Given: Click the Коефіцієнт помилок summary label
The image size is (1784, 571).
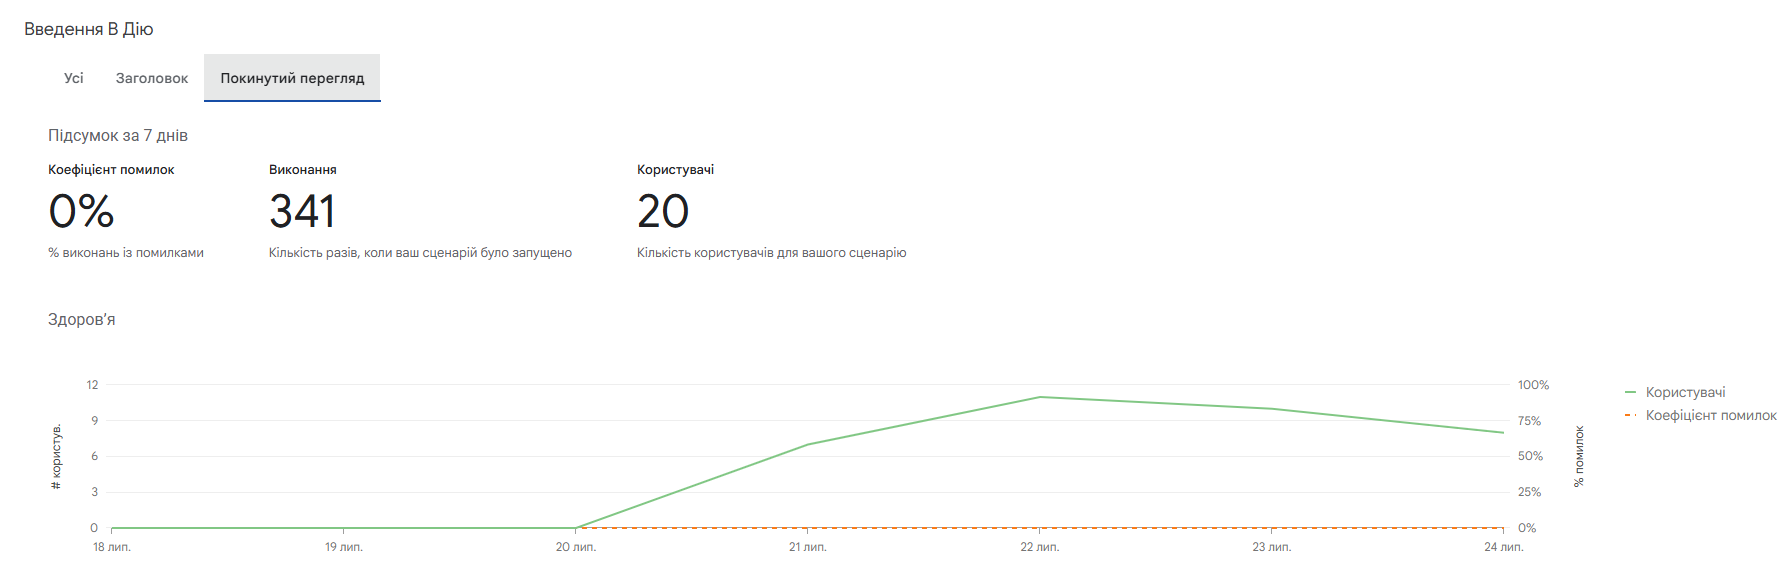Looking at the screenshot, I should [x=111, y=170].
